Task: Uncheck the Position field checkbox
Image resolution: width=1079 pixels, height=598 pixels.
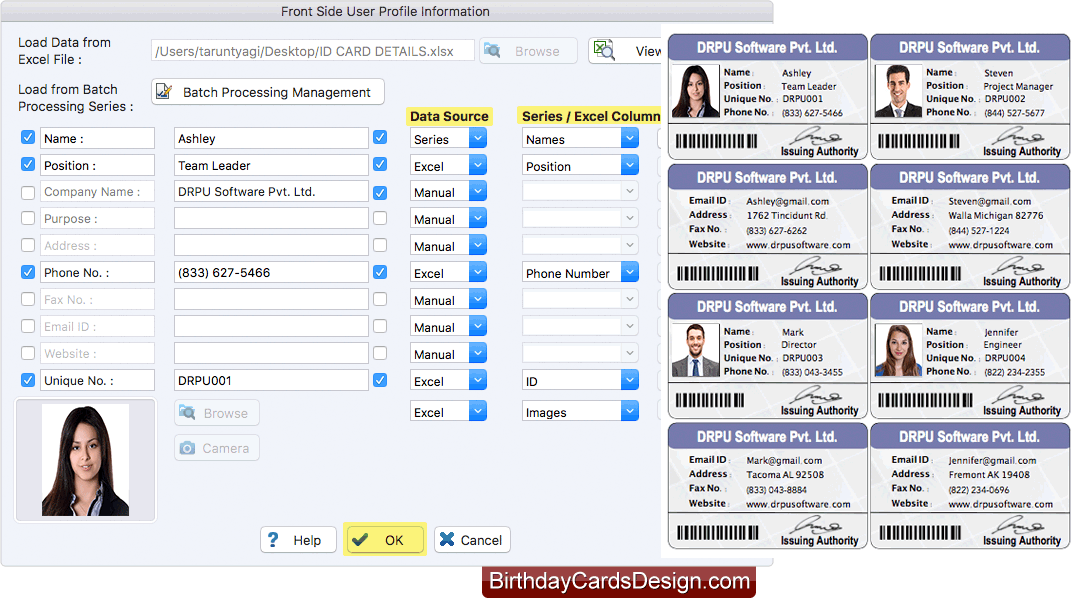Action: coord(28,164)
